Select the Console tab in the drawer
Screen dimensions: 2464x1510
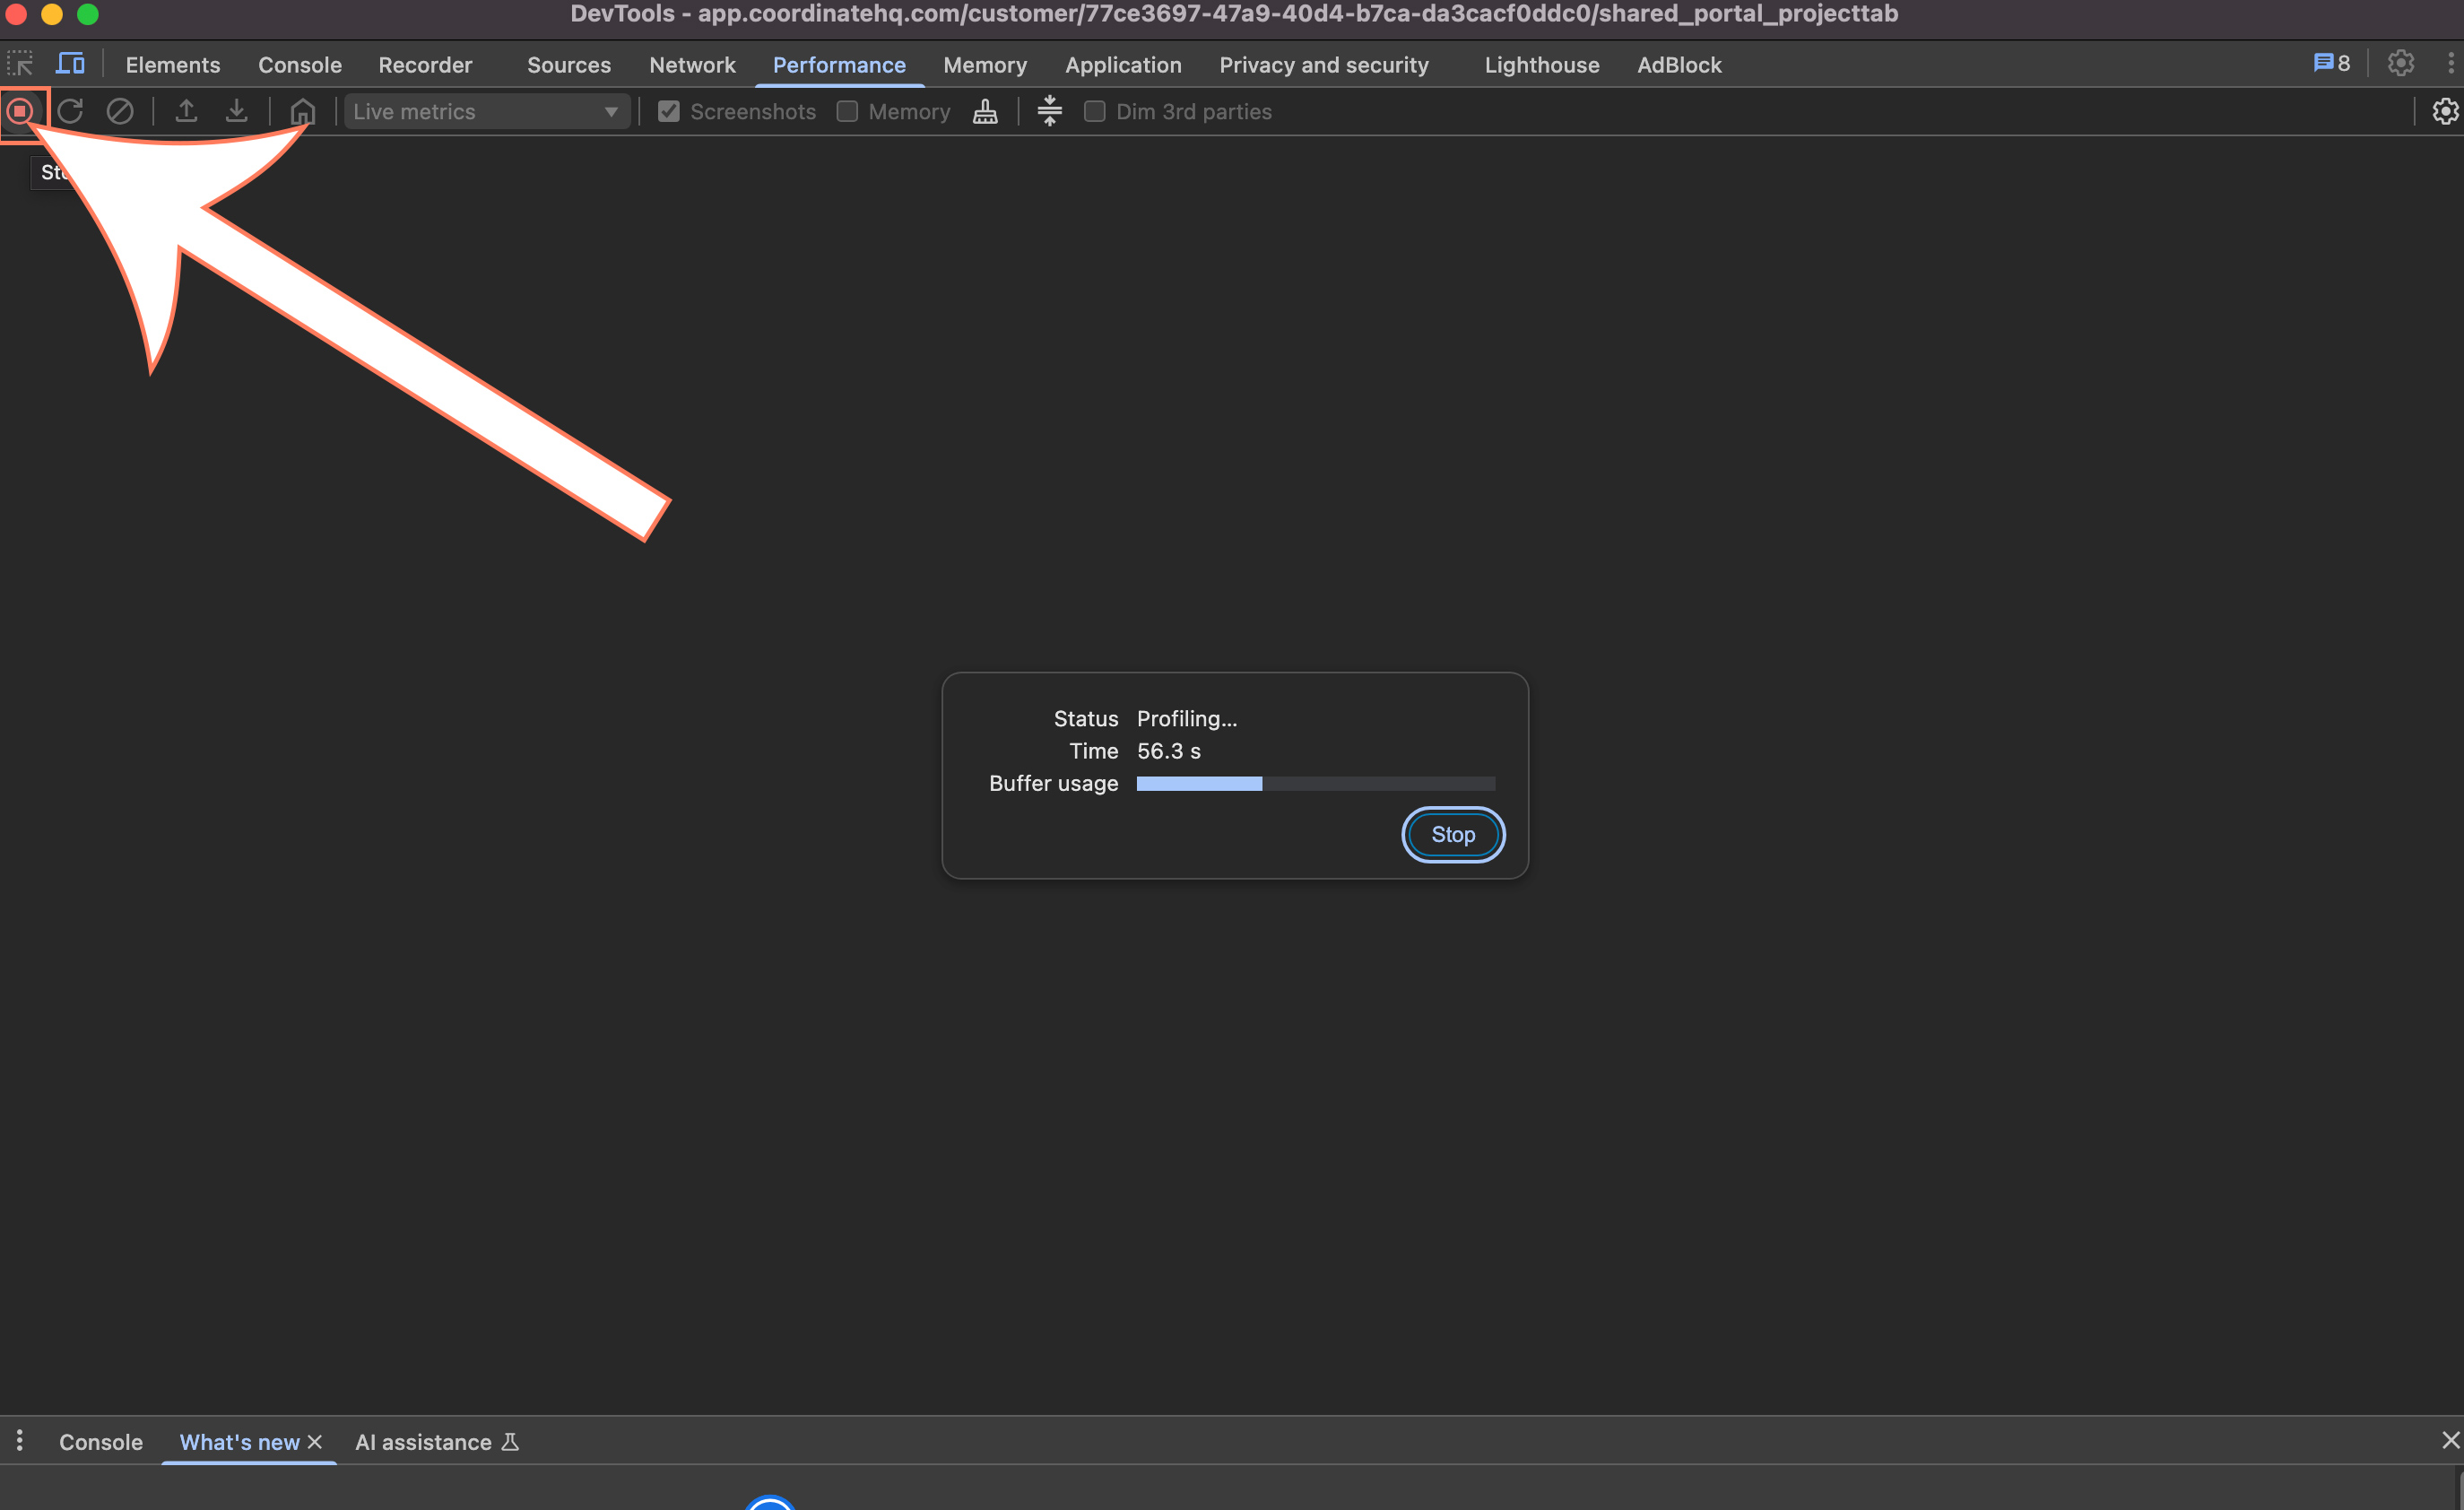[x=101, y=1441]
